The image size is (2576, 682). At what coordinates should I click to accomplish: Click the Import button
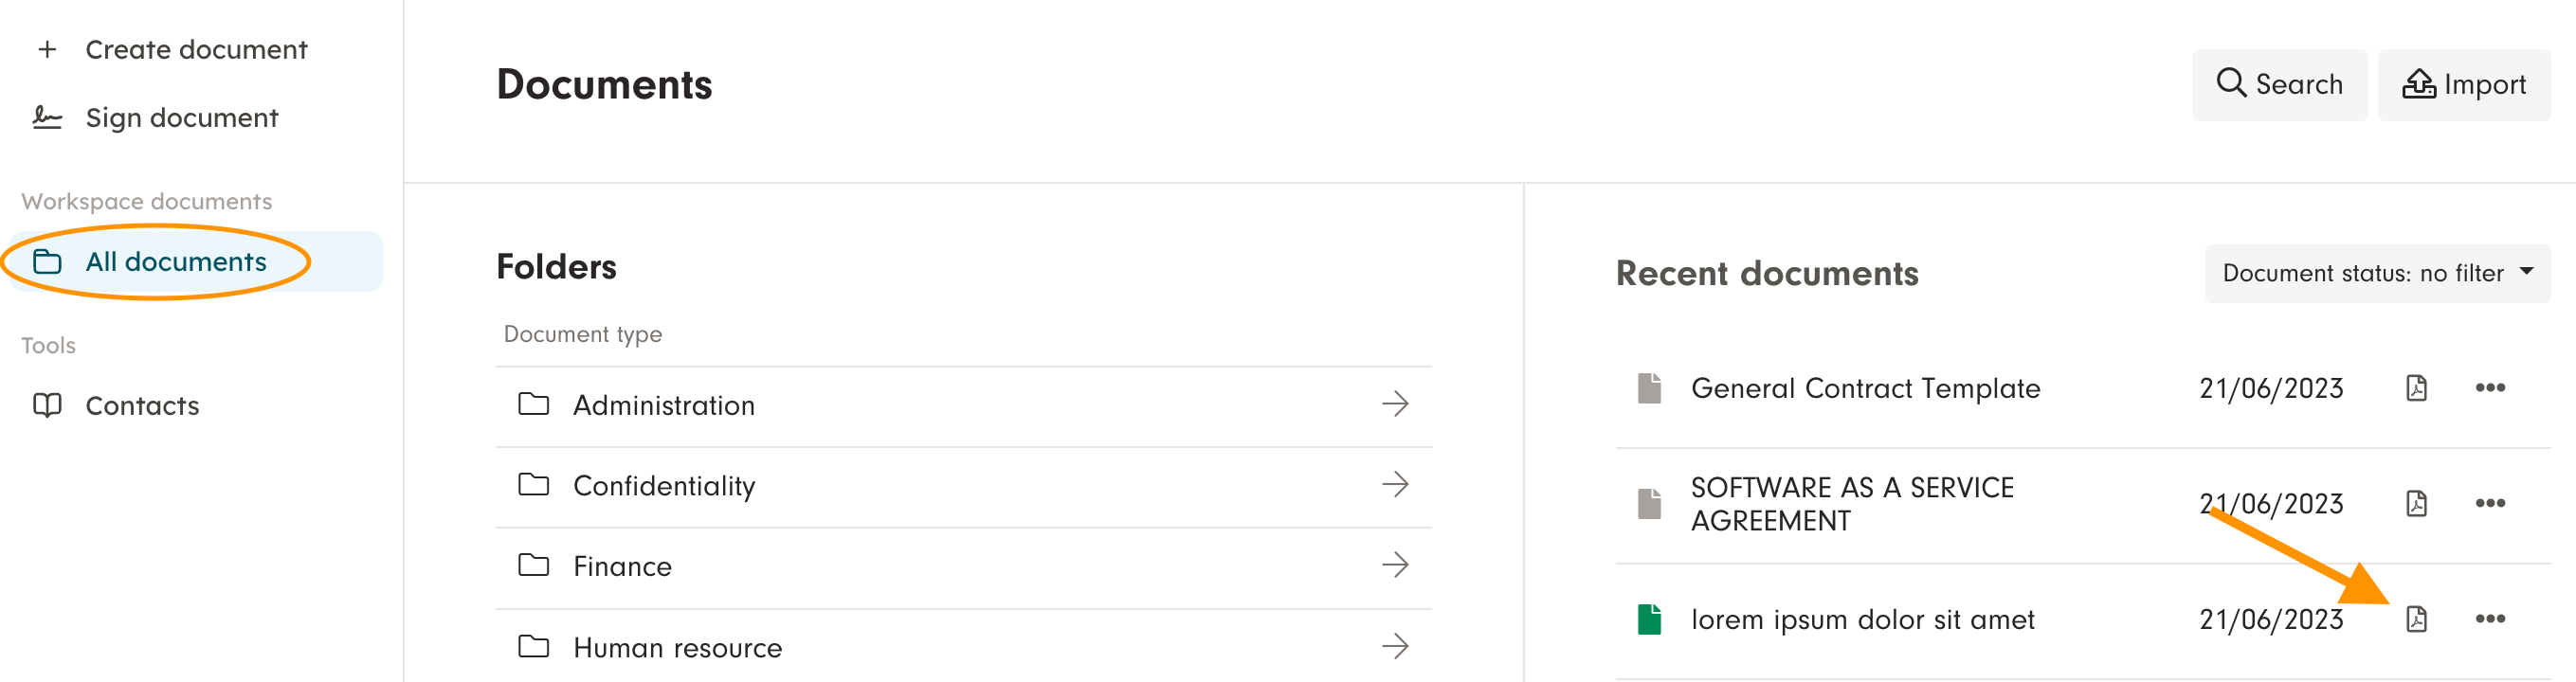pyautogui.click(x=2463, y=85)
